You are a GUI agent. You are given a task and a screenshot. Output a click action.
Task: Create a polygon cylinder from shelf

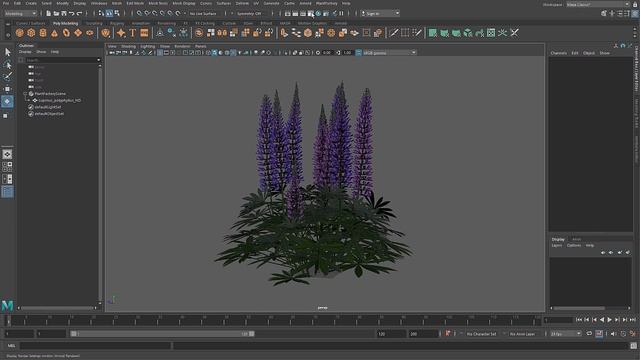click(x=43, y=33)
